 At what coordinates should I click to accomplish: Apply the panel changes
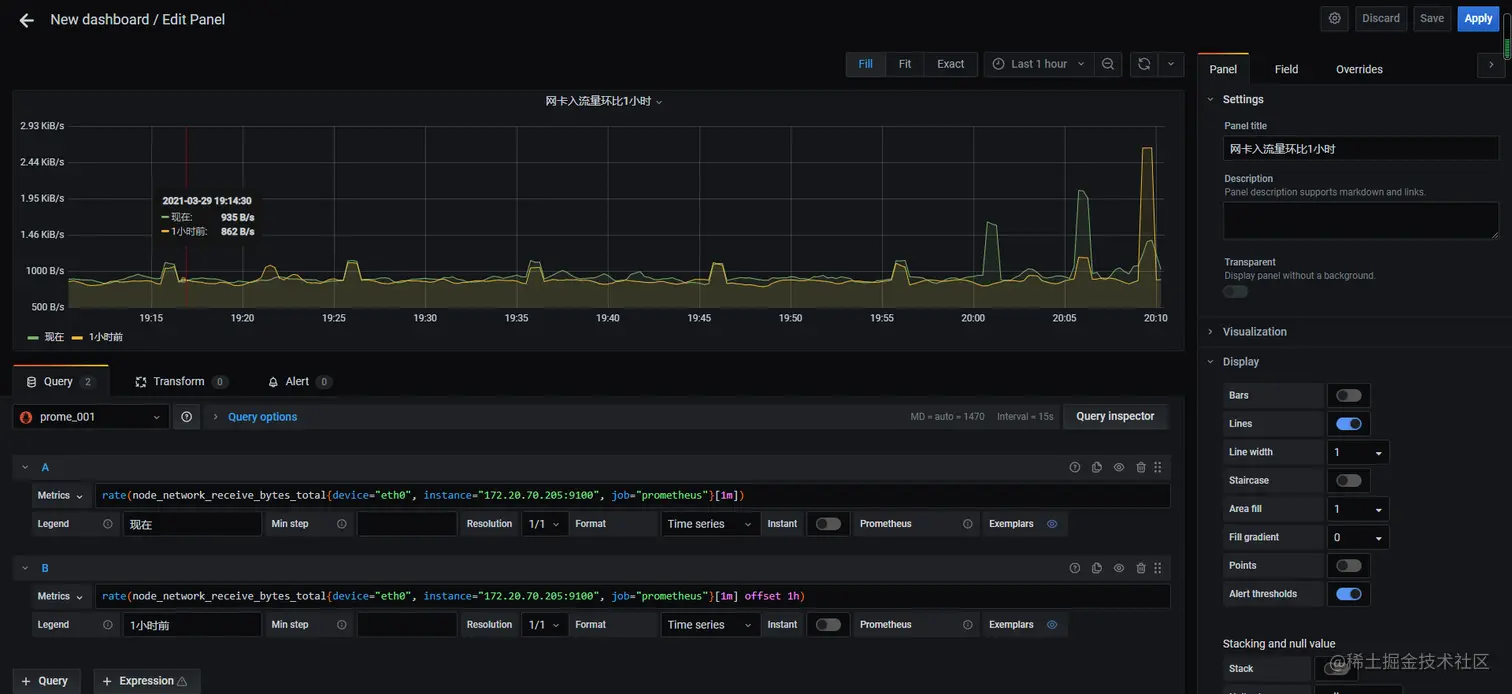pyautogui.click(x=1478, y=18)
